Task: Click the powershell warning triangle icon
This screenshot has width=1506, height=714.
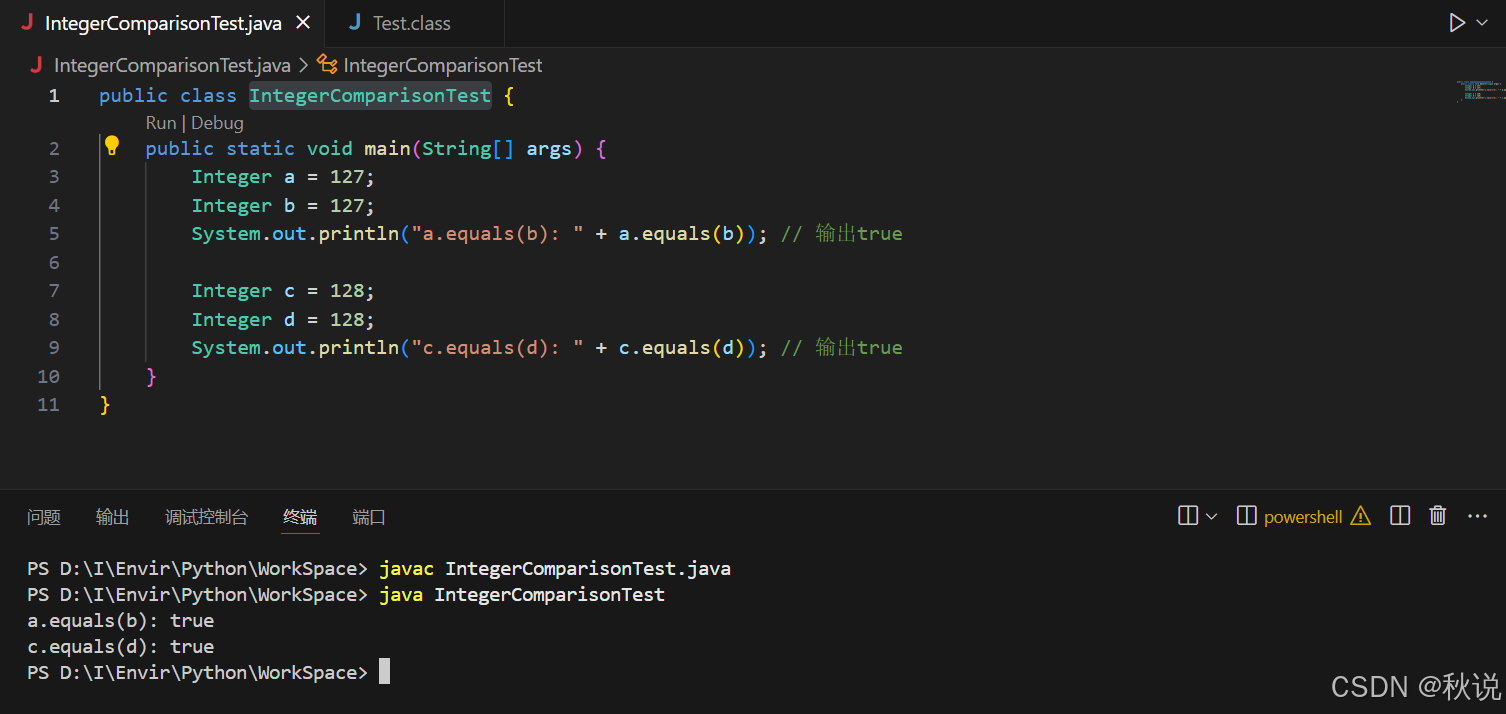Action: 1360,516
